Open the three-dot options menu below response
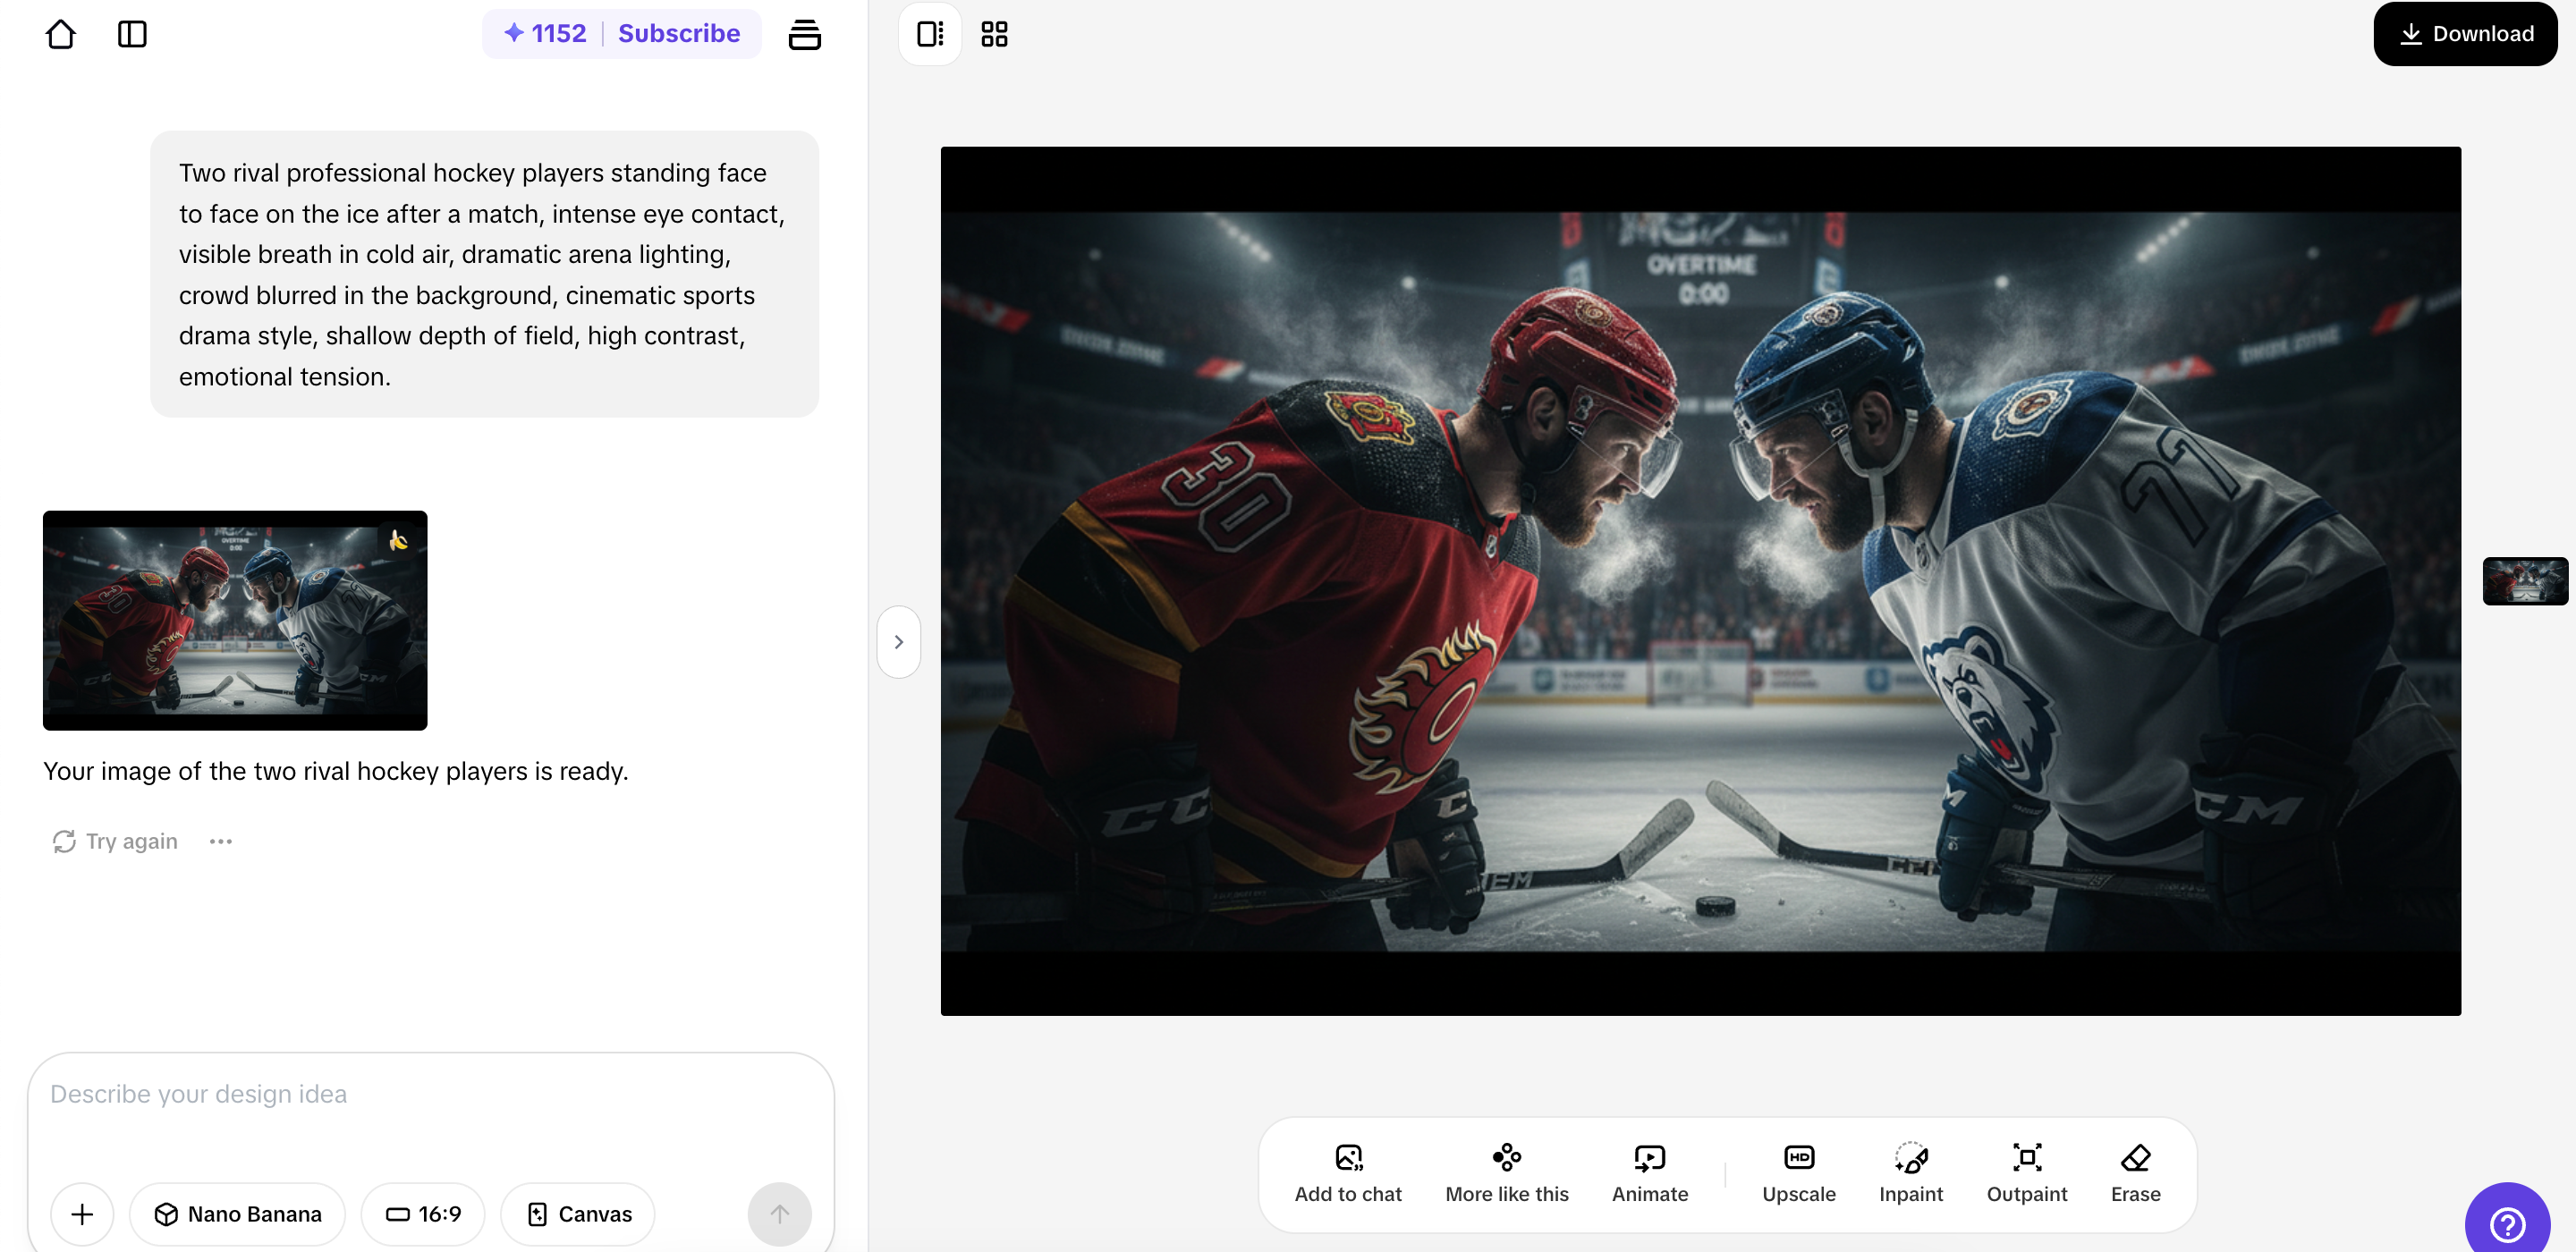 click(220, 841)
